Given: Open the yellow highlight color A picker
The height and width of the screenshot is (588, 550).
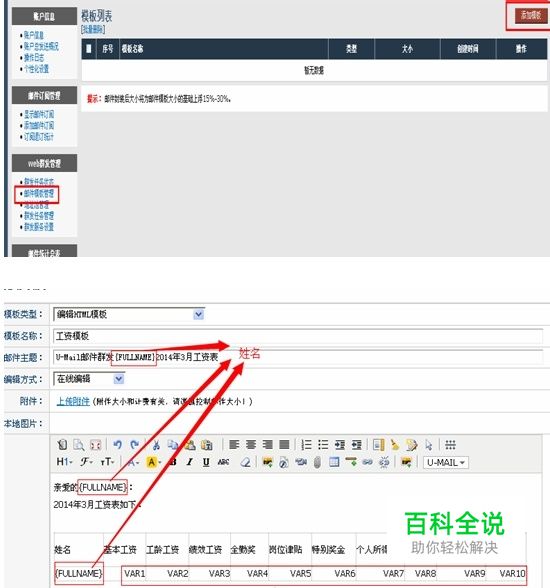Looking at the screenshot, I should (x=153, y=462).
